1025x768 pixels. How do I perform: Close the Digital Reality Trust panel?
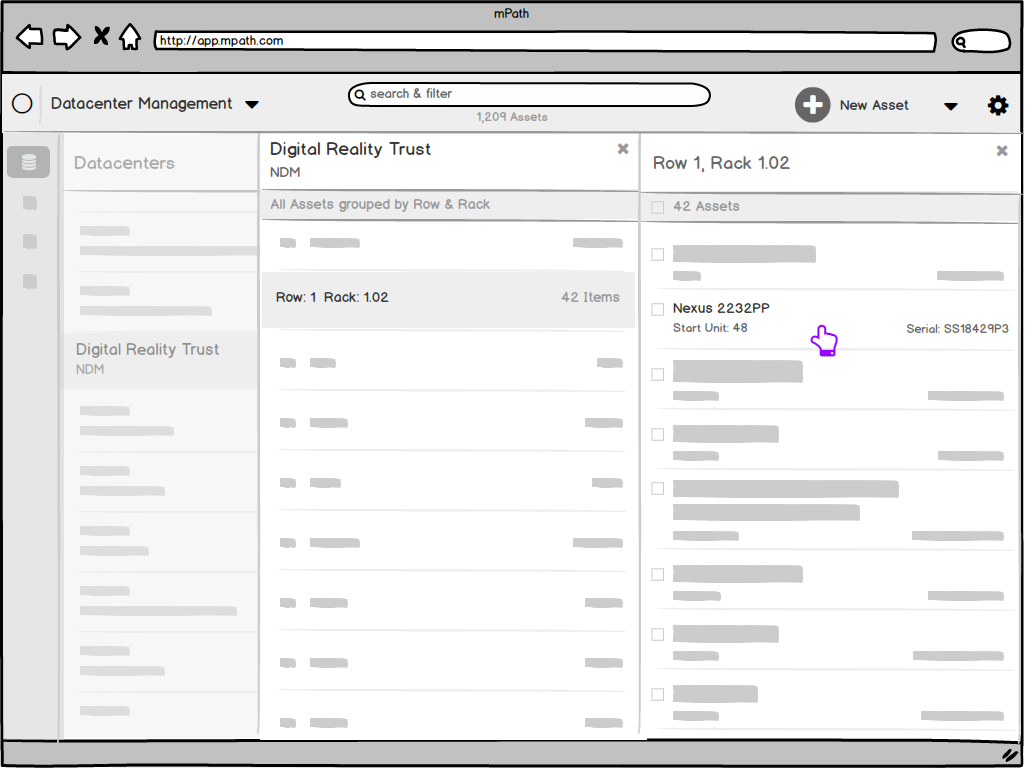[623, 149]
